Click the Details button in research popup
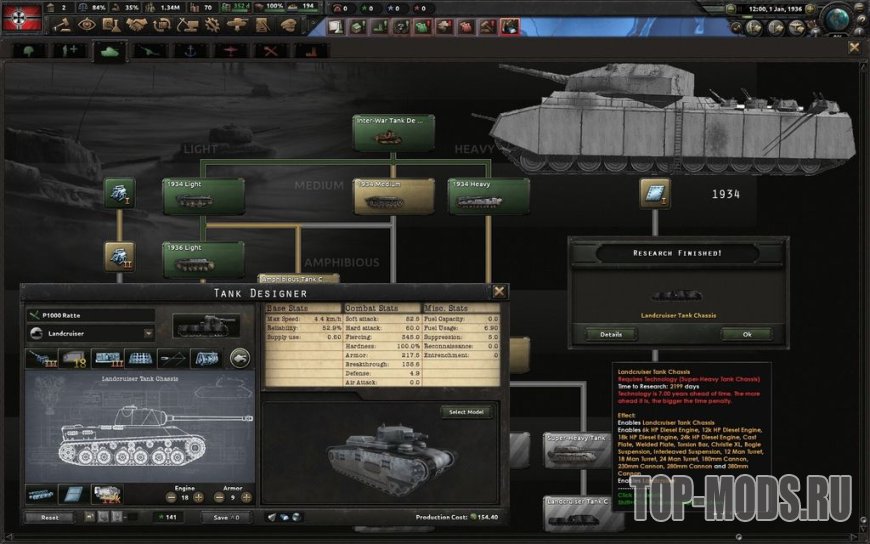 tap(611, 334)
